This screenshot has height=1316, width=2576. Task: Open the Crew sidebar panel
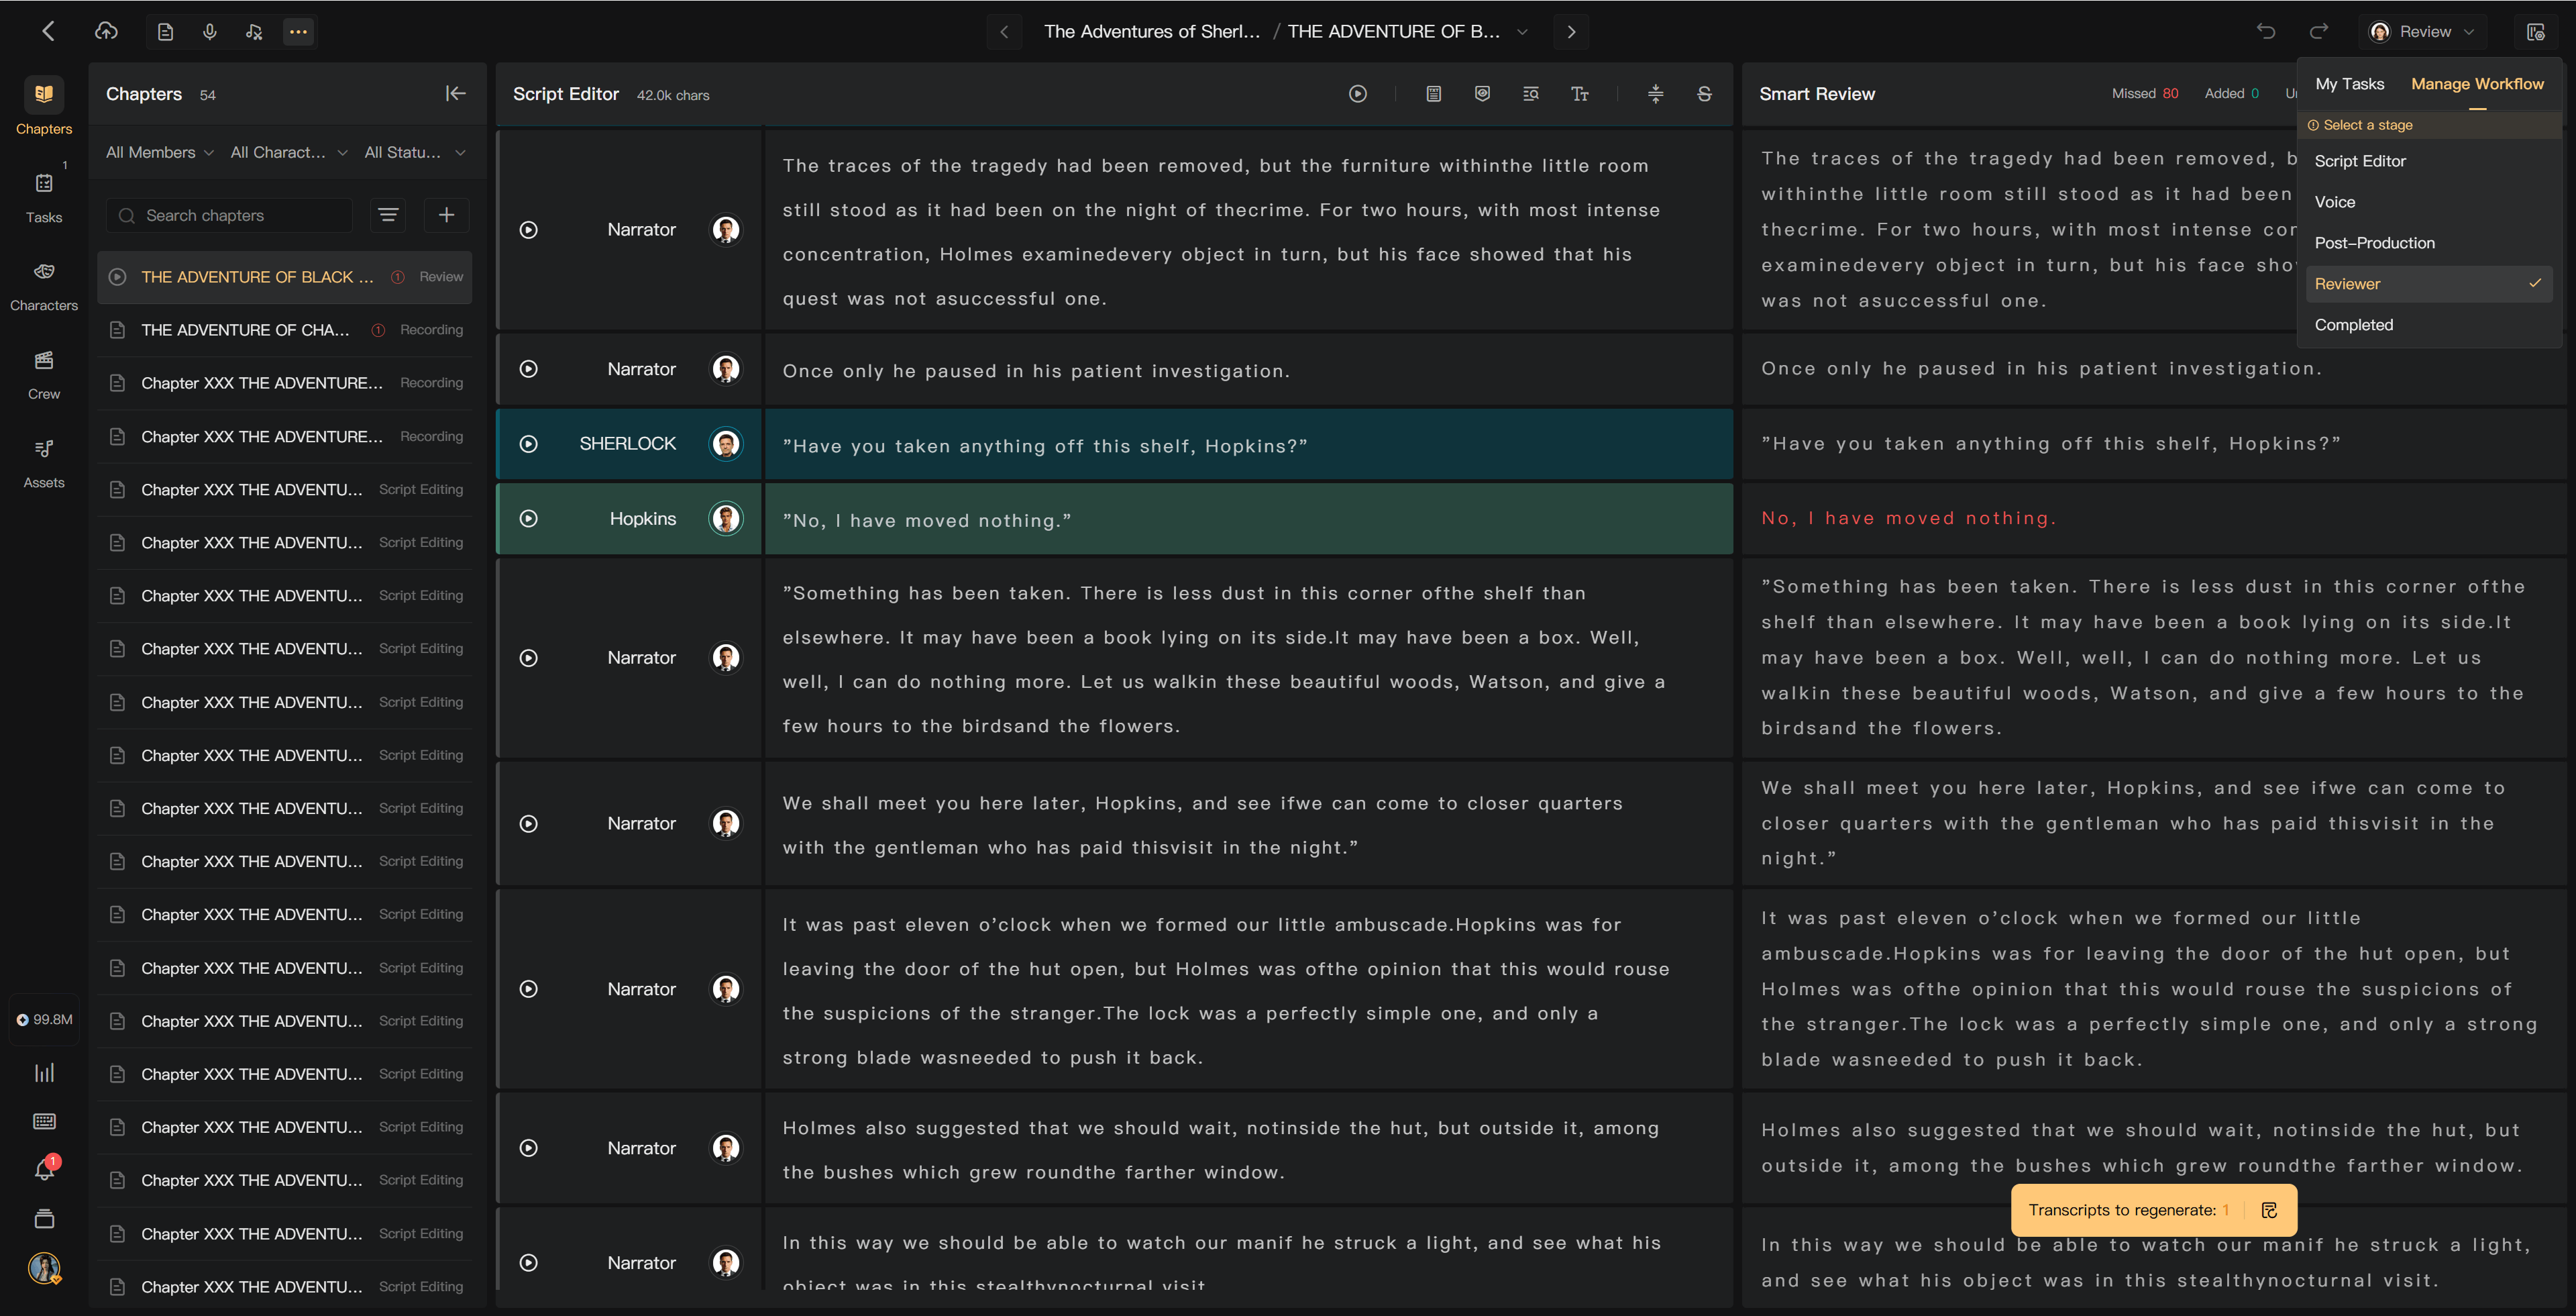click(44, 374)
